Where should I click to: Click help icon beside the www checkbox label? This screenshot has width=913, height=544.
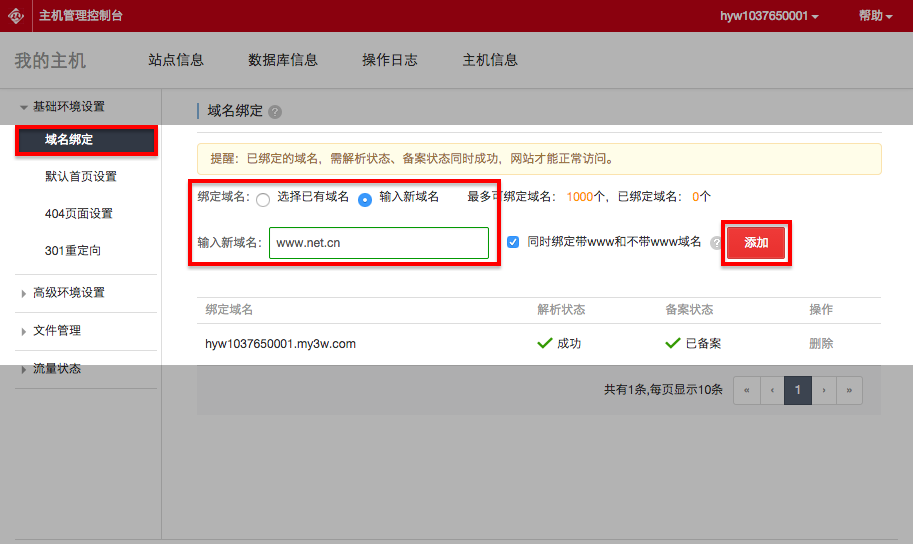(x=715, y=243)
